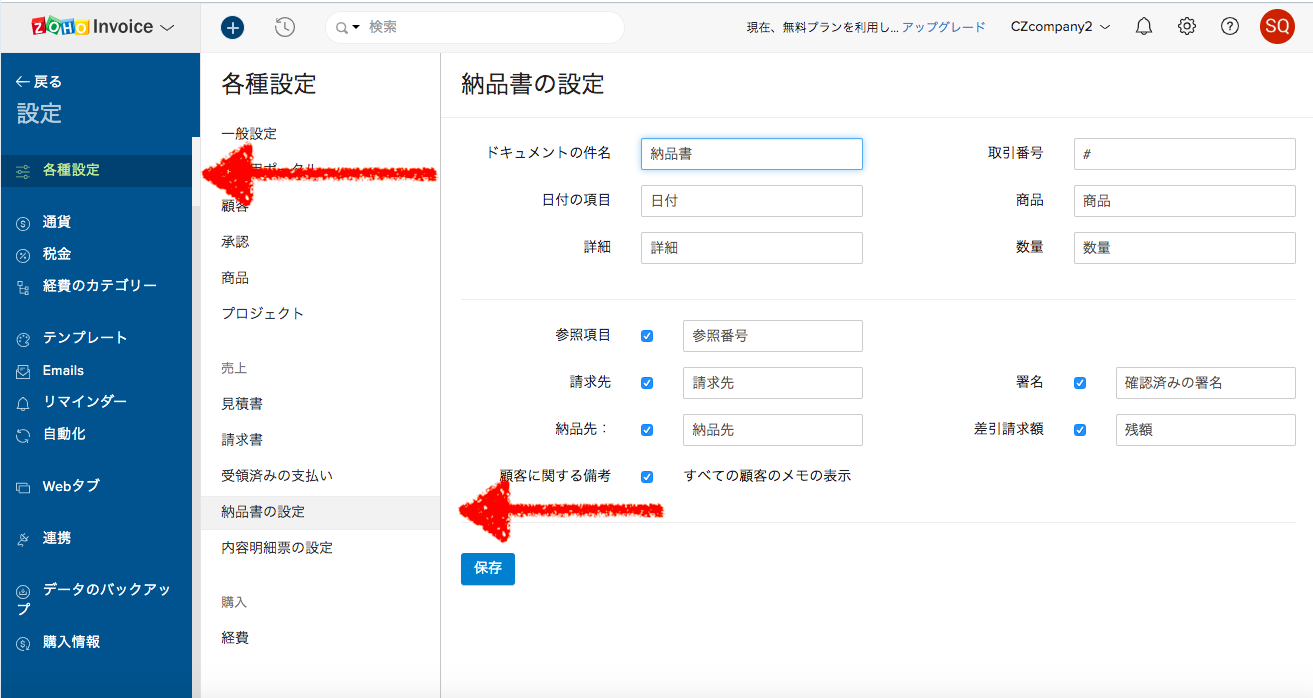This screenshot has width=1313, height=698.
Task: Click the リマインダー bell icon
Action: coord(23,403)
